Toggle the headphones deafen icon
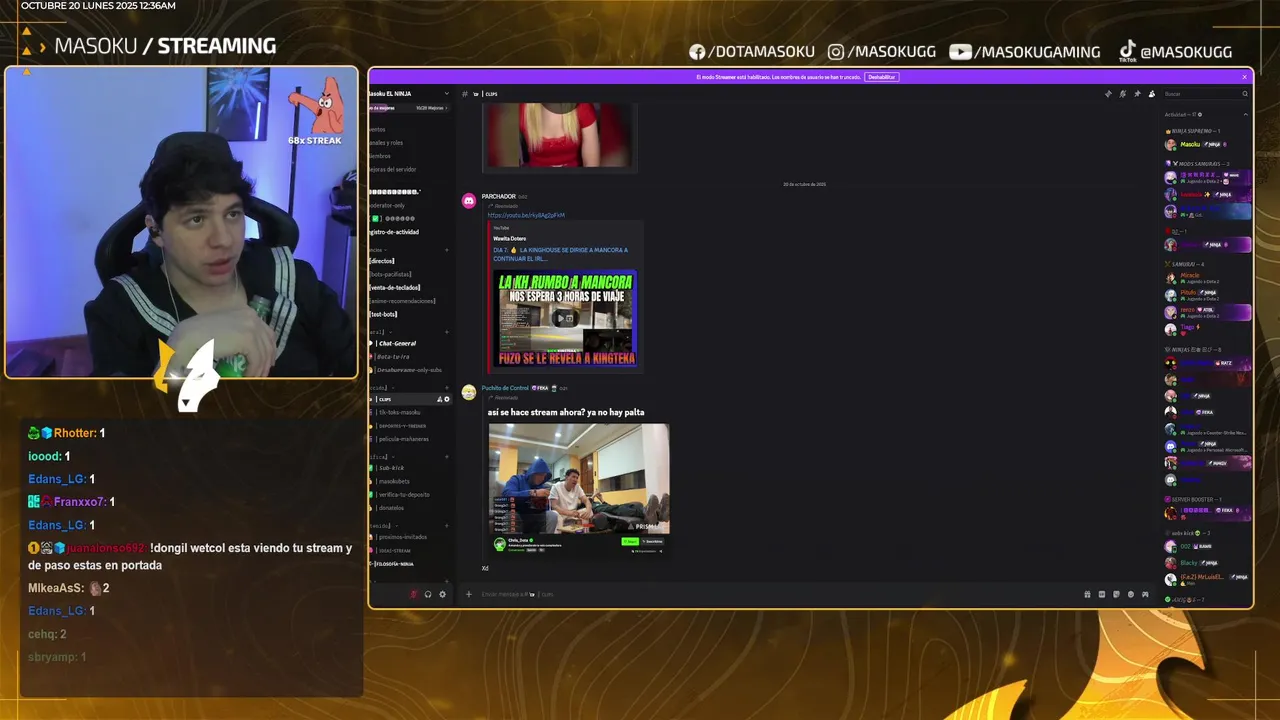Viewport: 1280px width, 720px height. (x=428, y=594)
